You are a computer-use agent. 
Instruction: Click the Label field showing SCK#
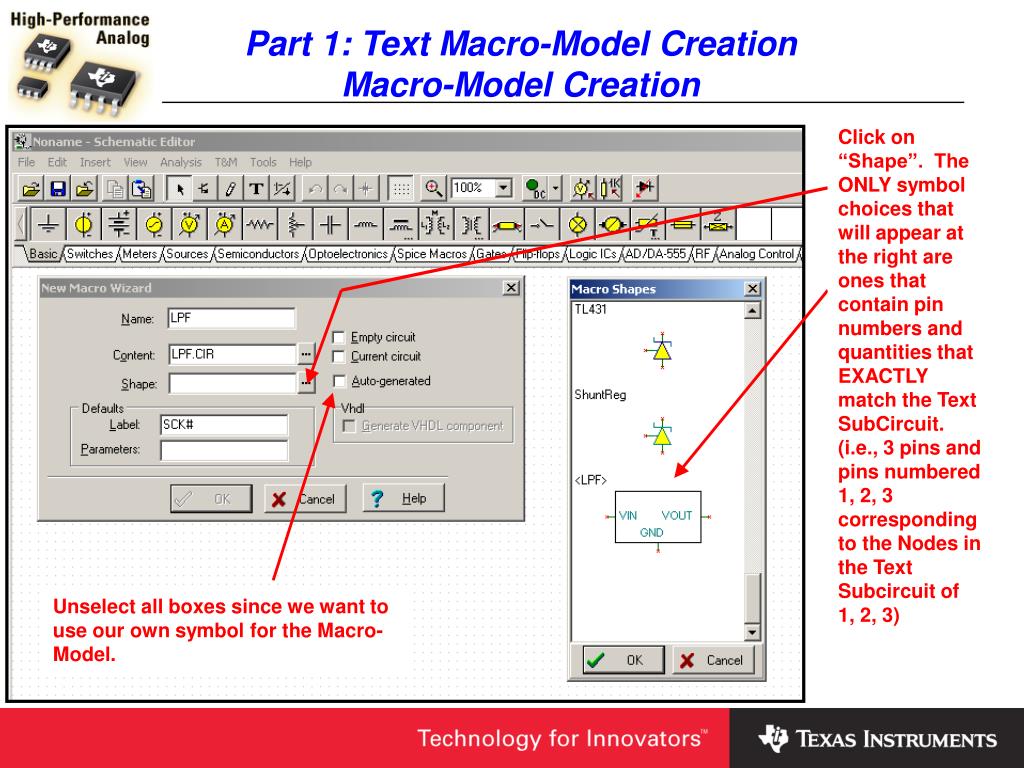tap(224, 424)
